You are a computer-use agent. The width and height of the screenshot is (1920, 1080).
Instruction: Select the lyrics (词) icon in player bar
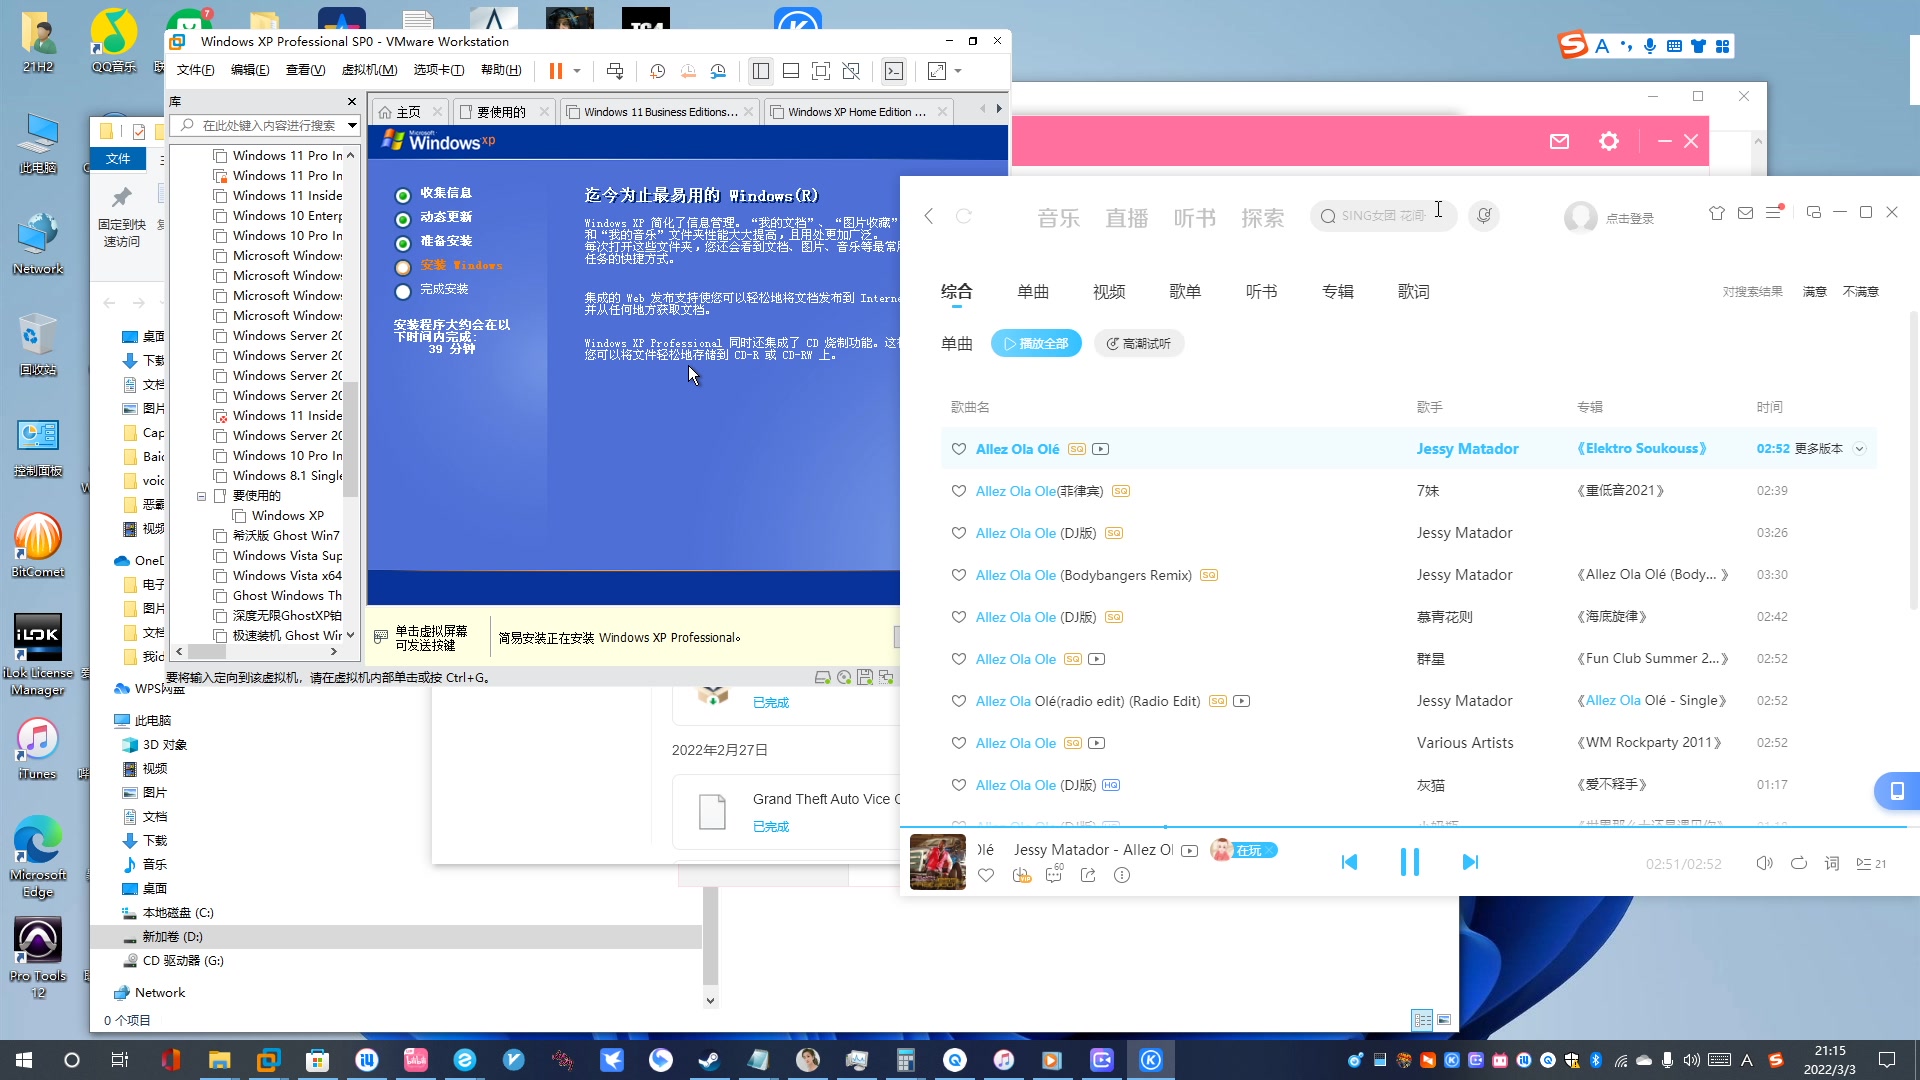point(1832,863)
